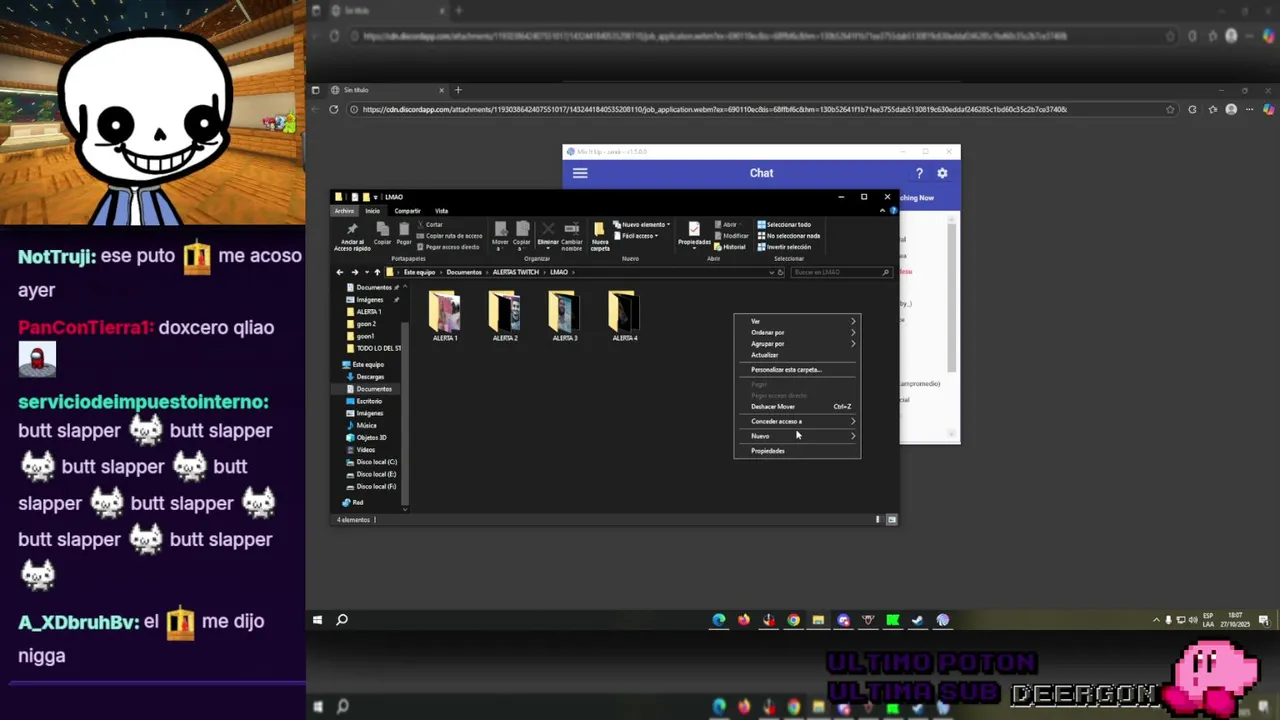Click Documentos in the address path
The width and height of the screenshot is (1280, 720).
[464, 272]
